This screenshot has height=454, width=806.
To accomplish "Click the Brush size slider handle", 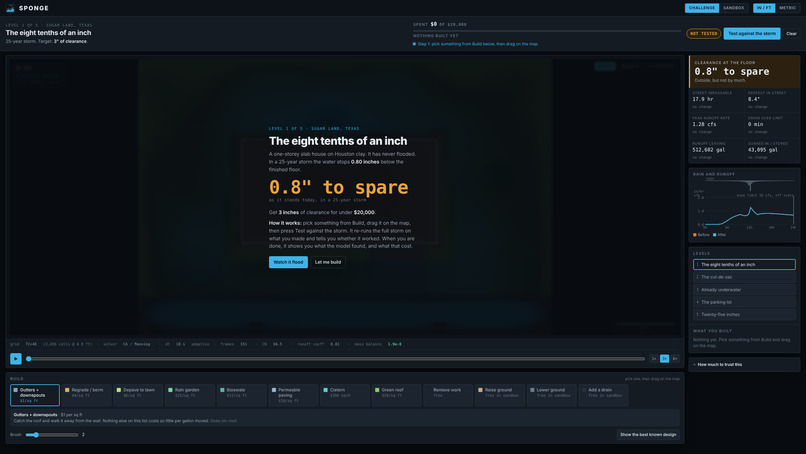I will (36, 435).
